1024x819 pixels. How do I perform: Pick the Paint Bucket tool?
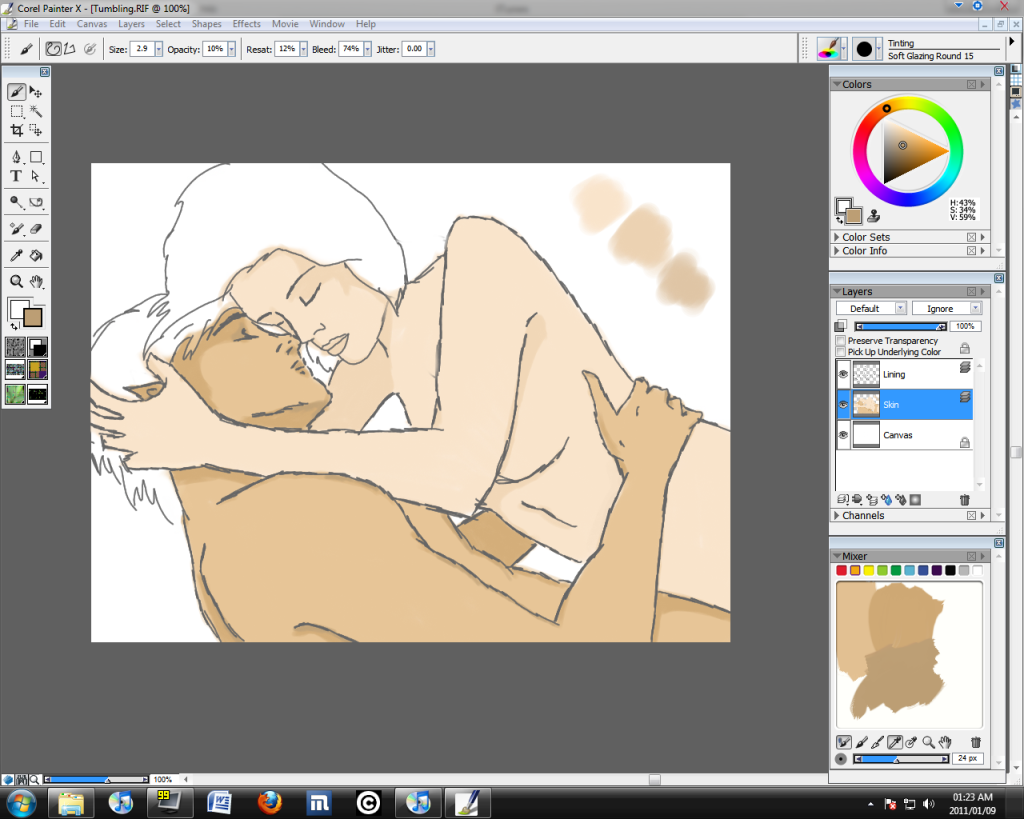tap(36, 256)
